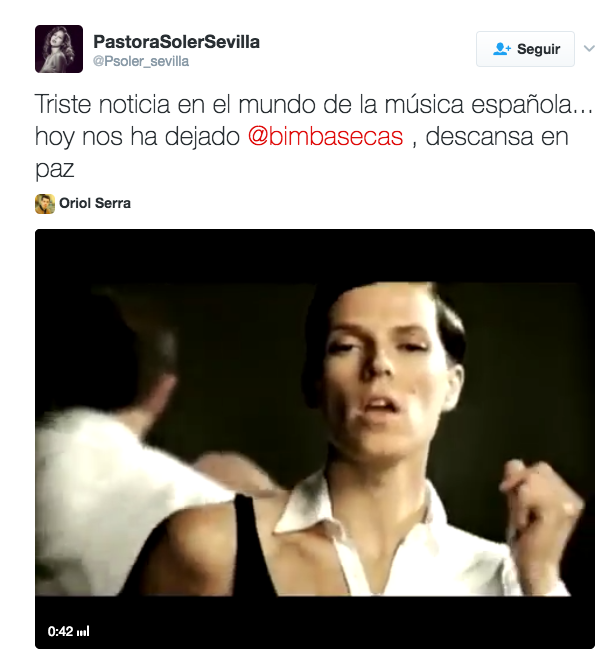Image resolution: width=613 pixels, height=661 pixels.
Task: Open the @bimbasecas mention link
Action: point(325,137)
